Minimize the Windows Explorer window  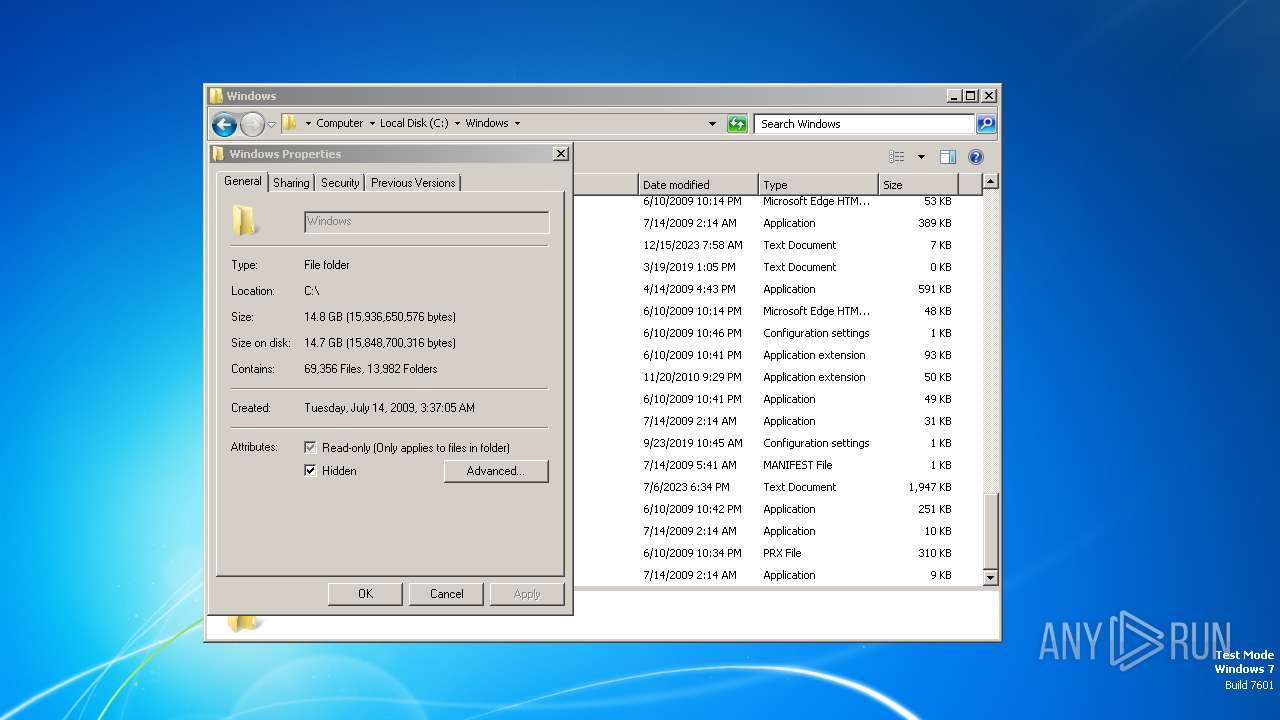coord(953,96)
